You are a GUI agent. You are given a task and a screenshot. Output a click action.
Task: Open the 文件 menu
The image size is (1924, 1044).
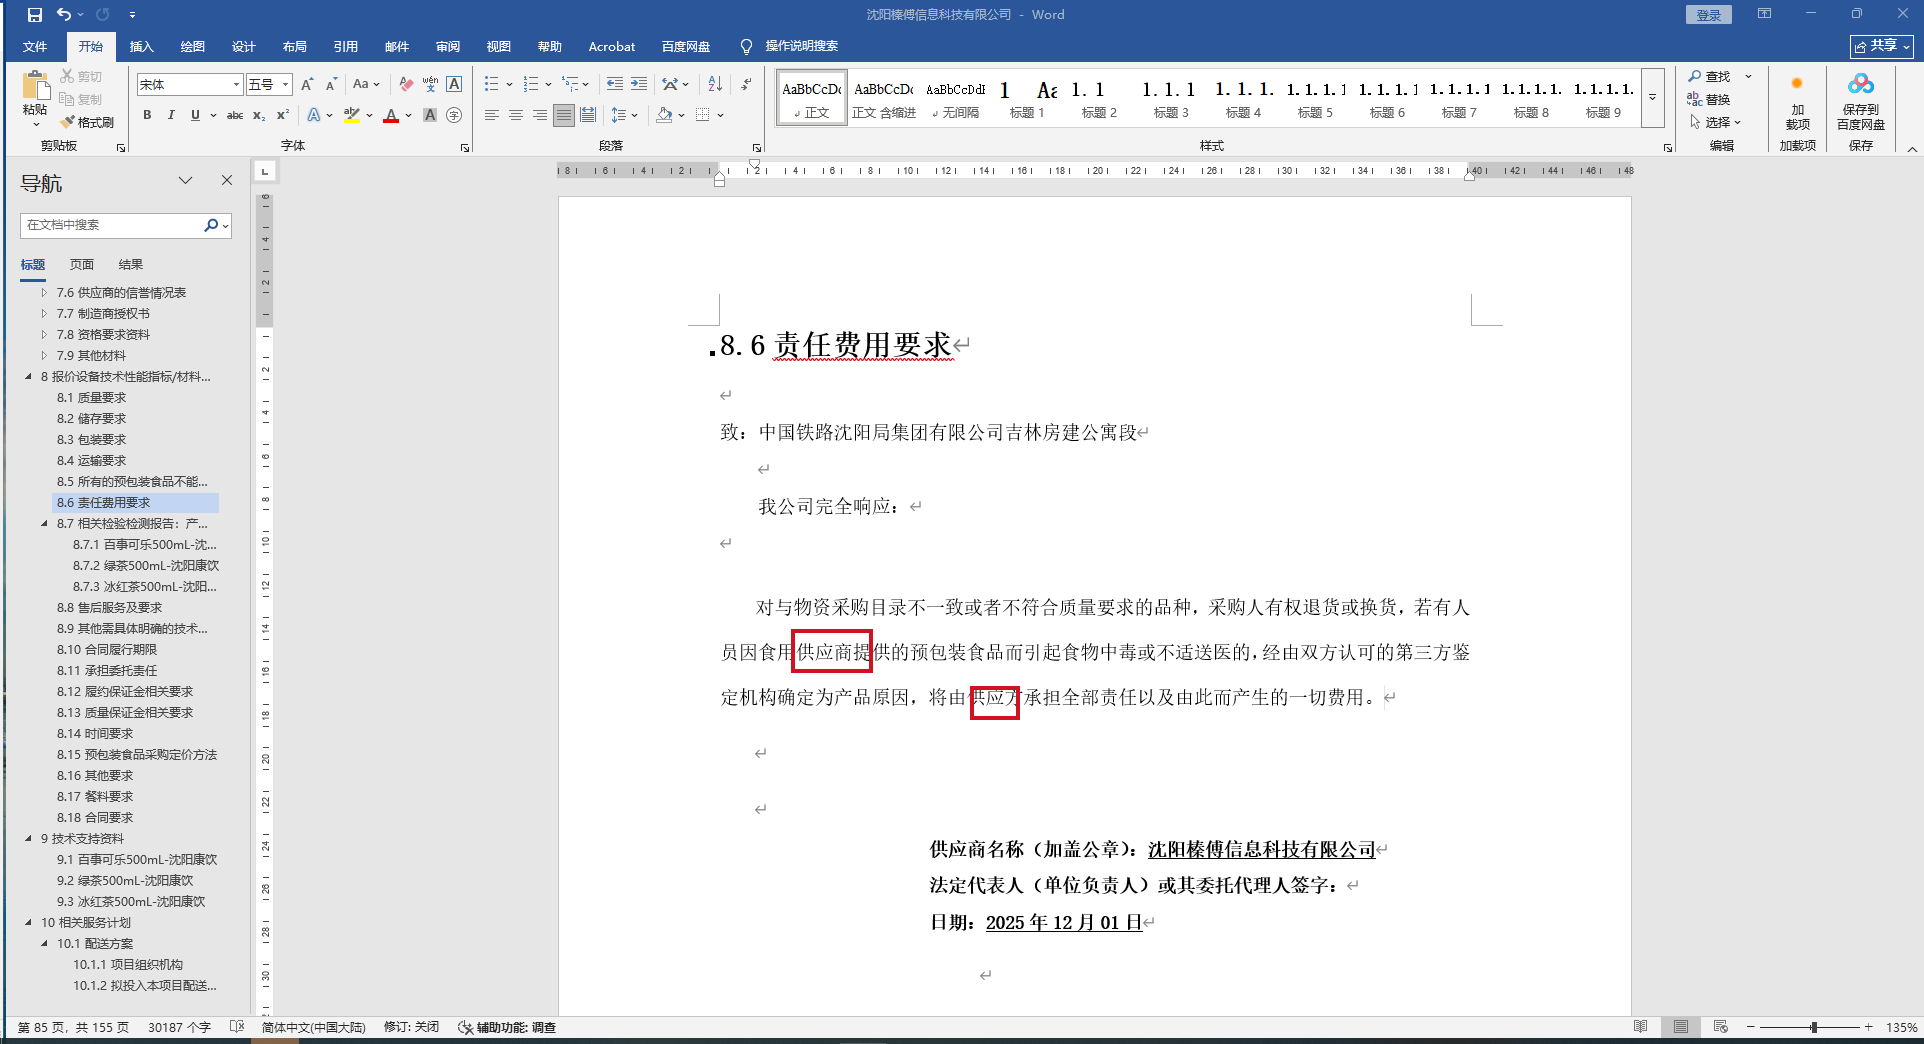35,46
